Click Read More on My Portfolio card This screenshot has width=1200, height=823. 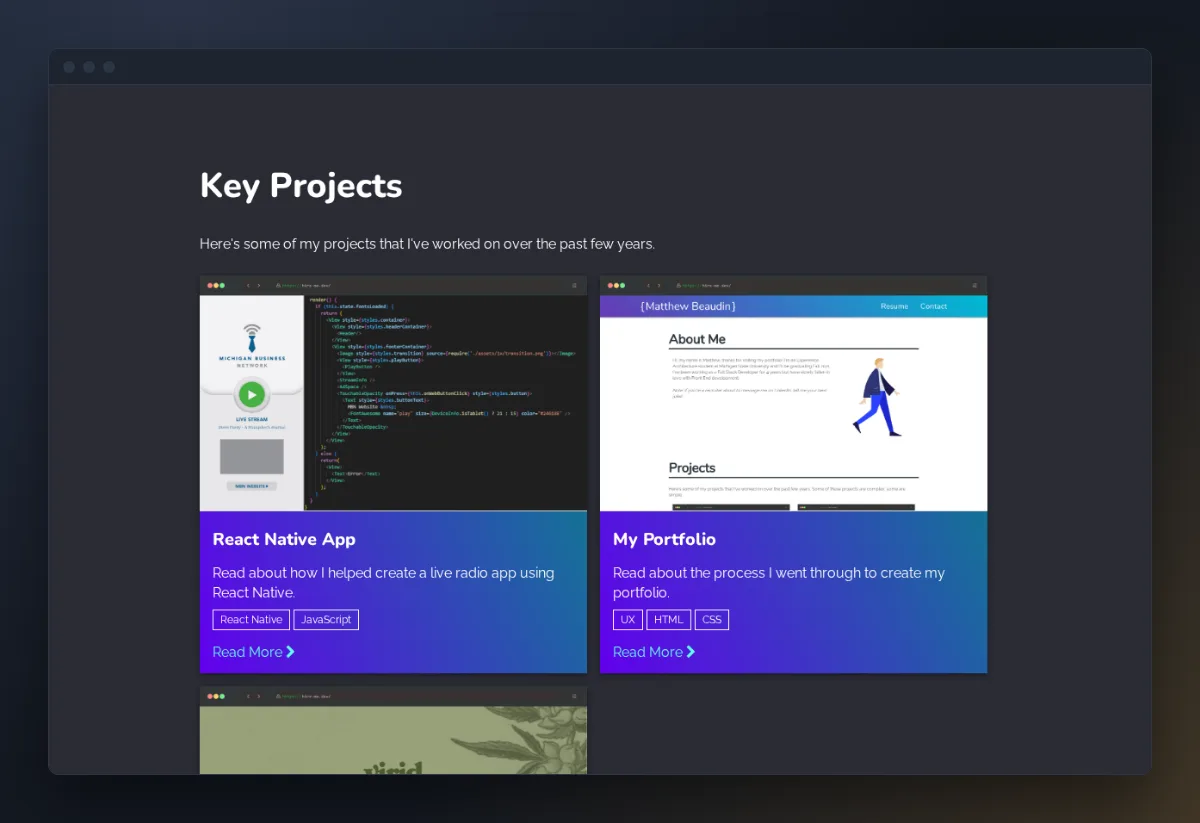[x=653, y=652]
